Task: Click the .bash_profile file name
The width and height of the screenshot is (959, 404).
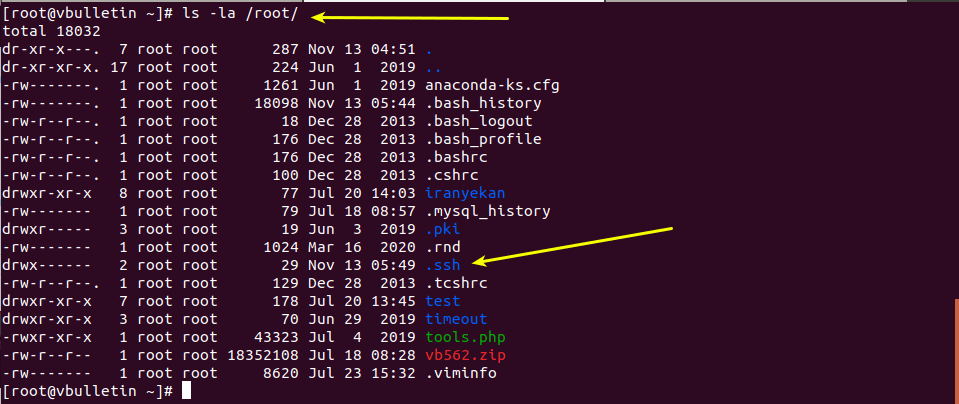Action: pyautogui.click(x=483, y=139)
